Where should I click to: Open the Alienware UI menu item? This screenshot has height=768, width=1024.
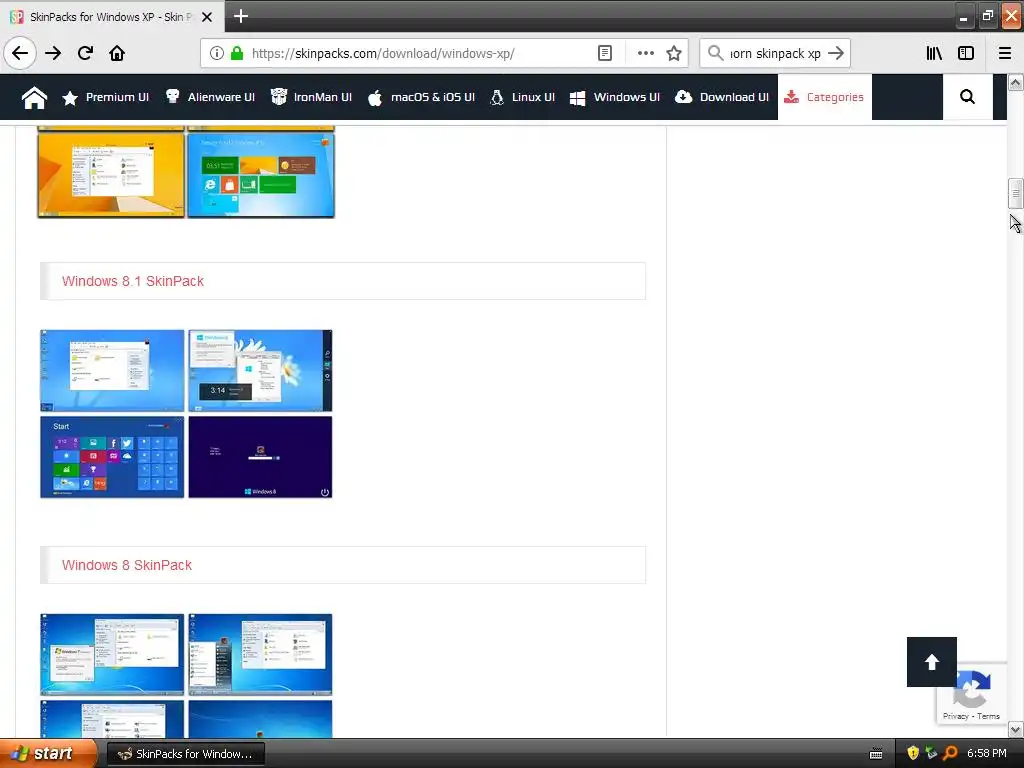(210, 97)
